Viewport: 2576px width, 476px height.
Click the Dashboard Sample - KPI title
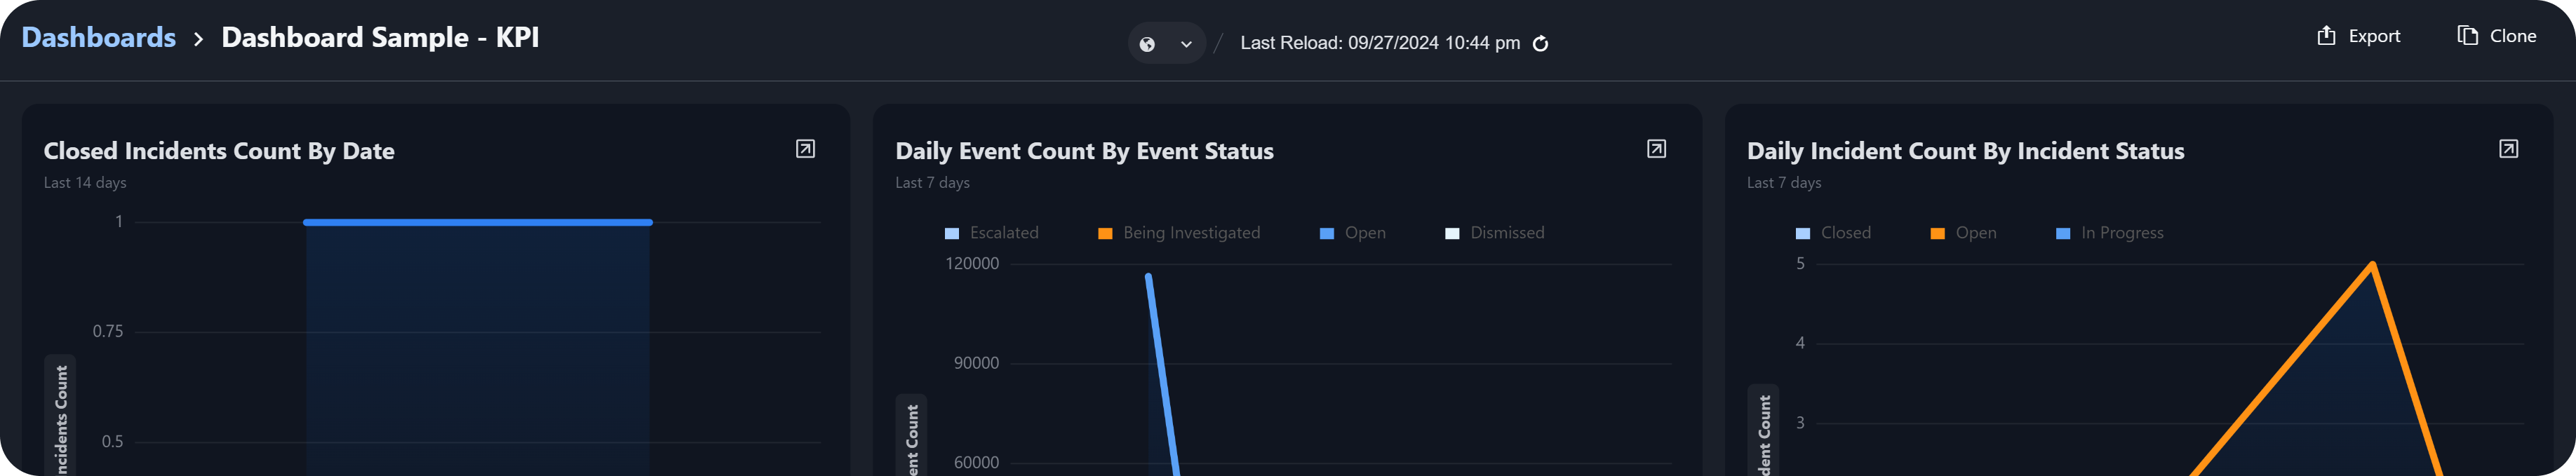coord(380,38)
